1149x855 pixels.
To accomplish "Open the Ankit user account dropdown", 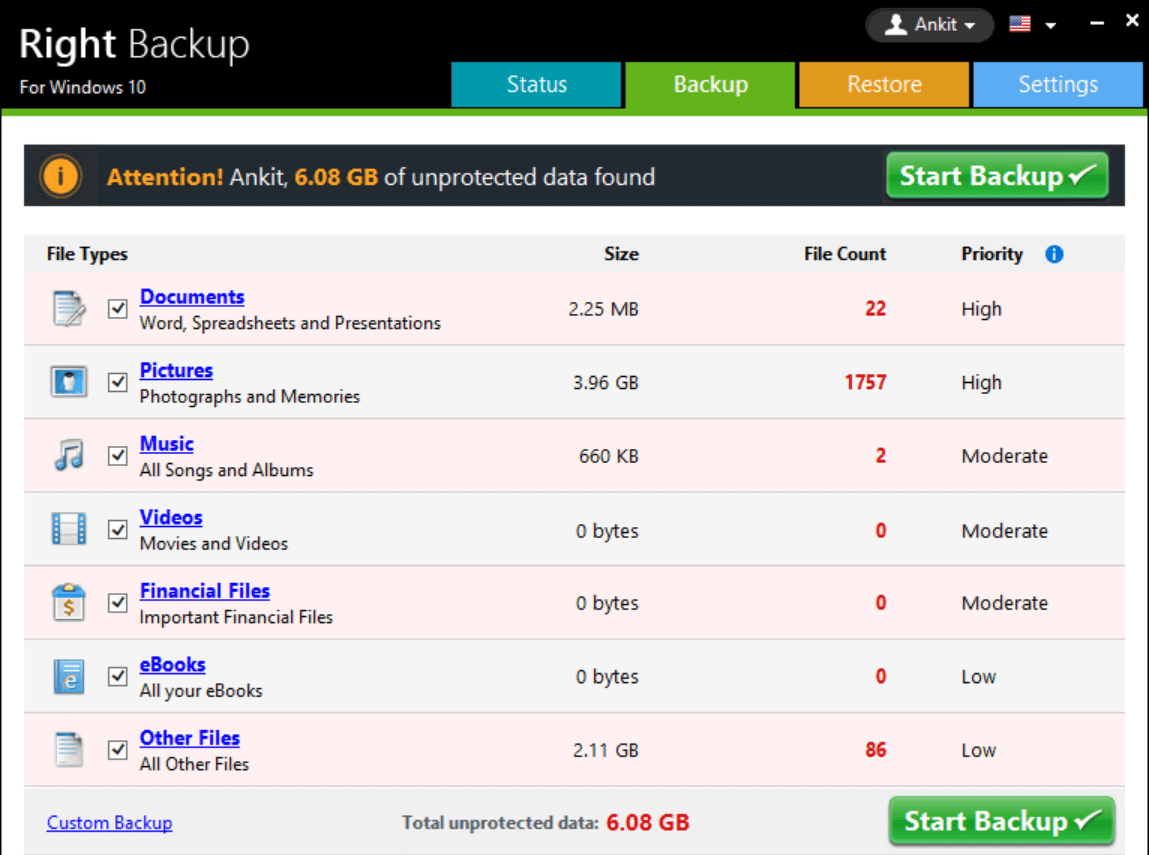I will click(930, 25).
